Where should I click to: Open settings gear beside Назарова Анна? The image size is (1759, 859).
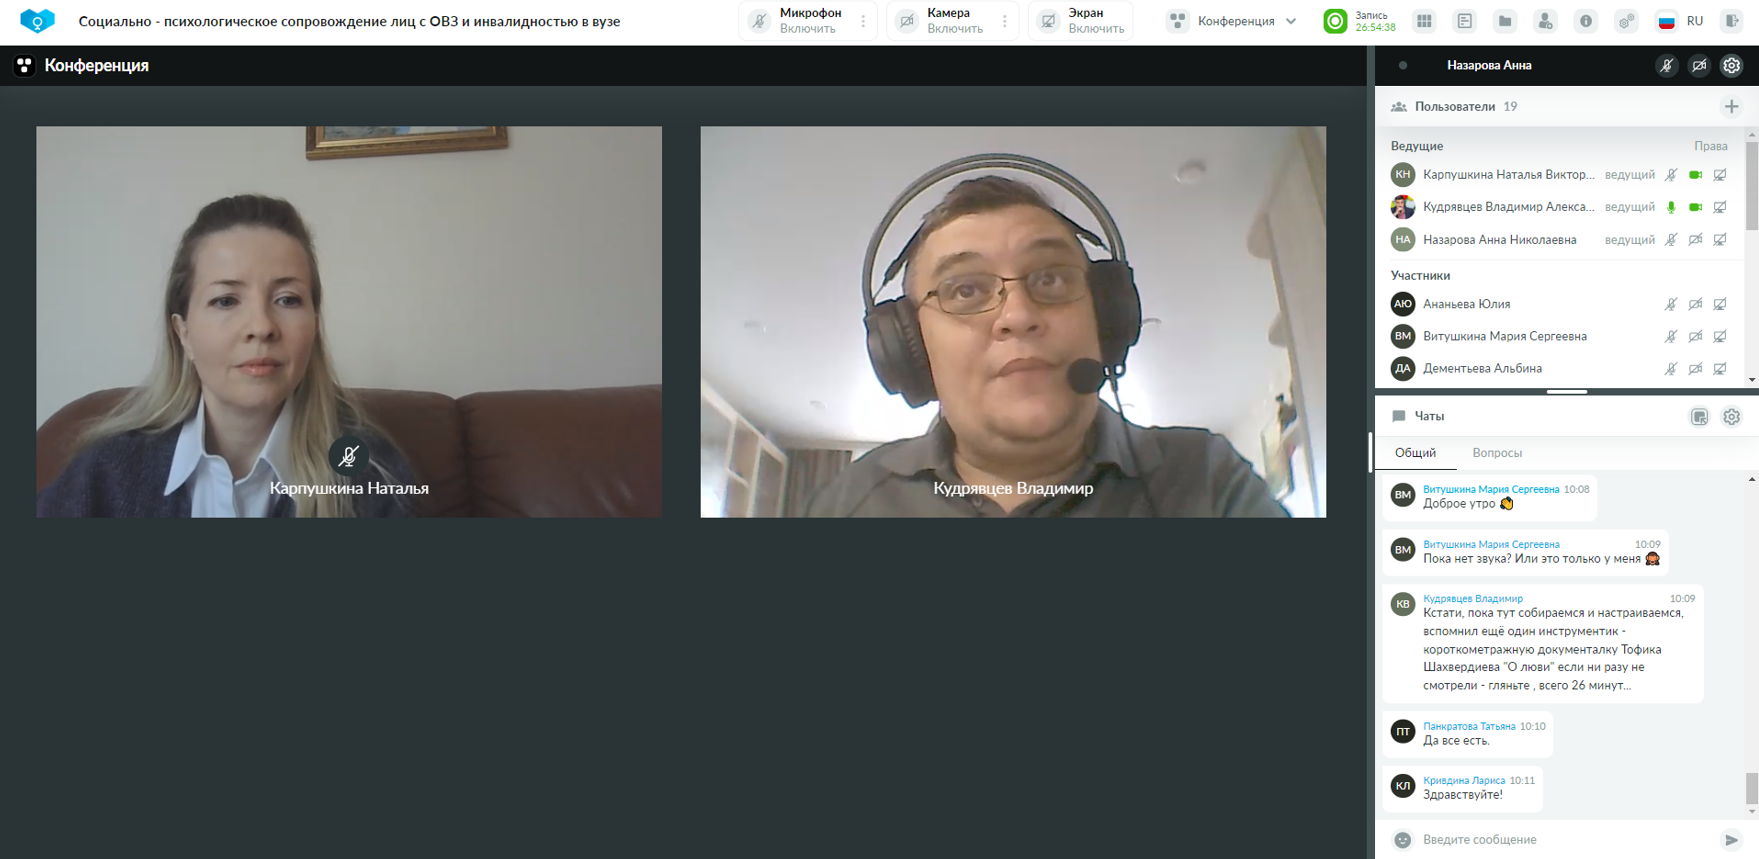1731,66
